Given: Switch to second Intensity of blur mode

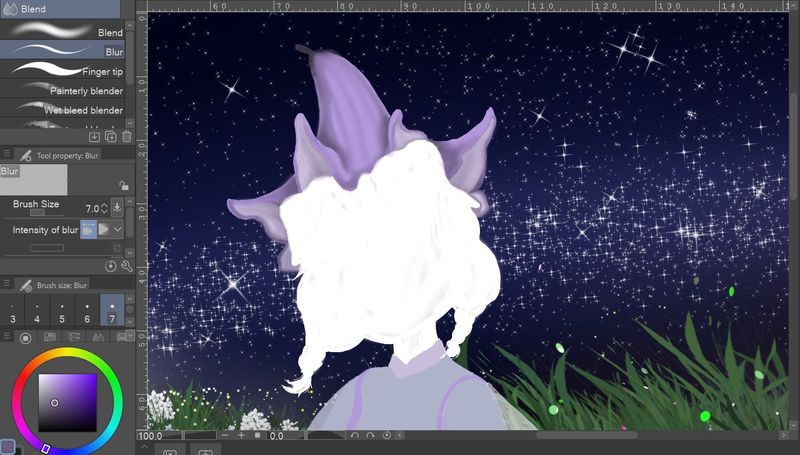Looking at the screenshot, I should click(x=103, y=230).
